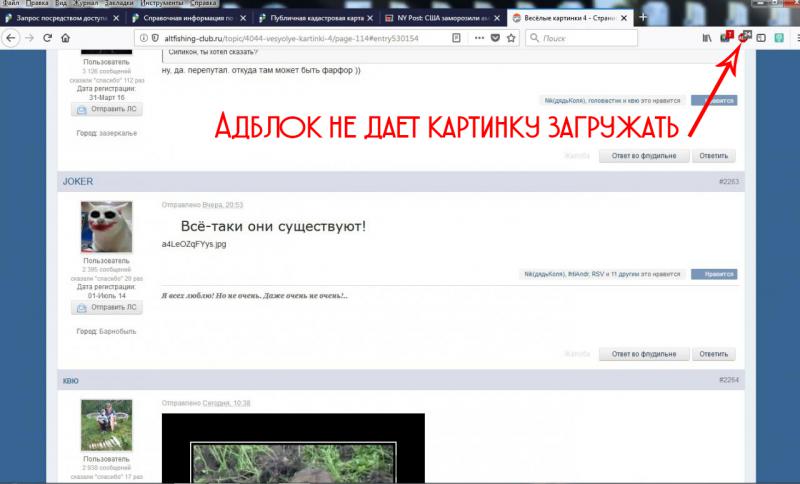Bookmark this page with the star icon
Image resolution: width=800 pixels, height=484 pixels.
tap(510, 38)
